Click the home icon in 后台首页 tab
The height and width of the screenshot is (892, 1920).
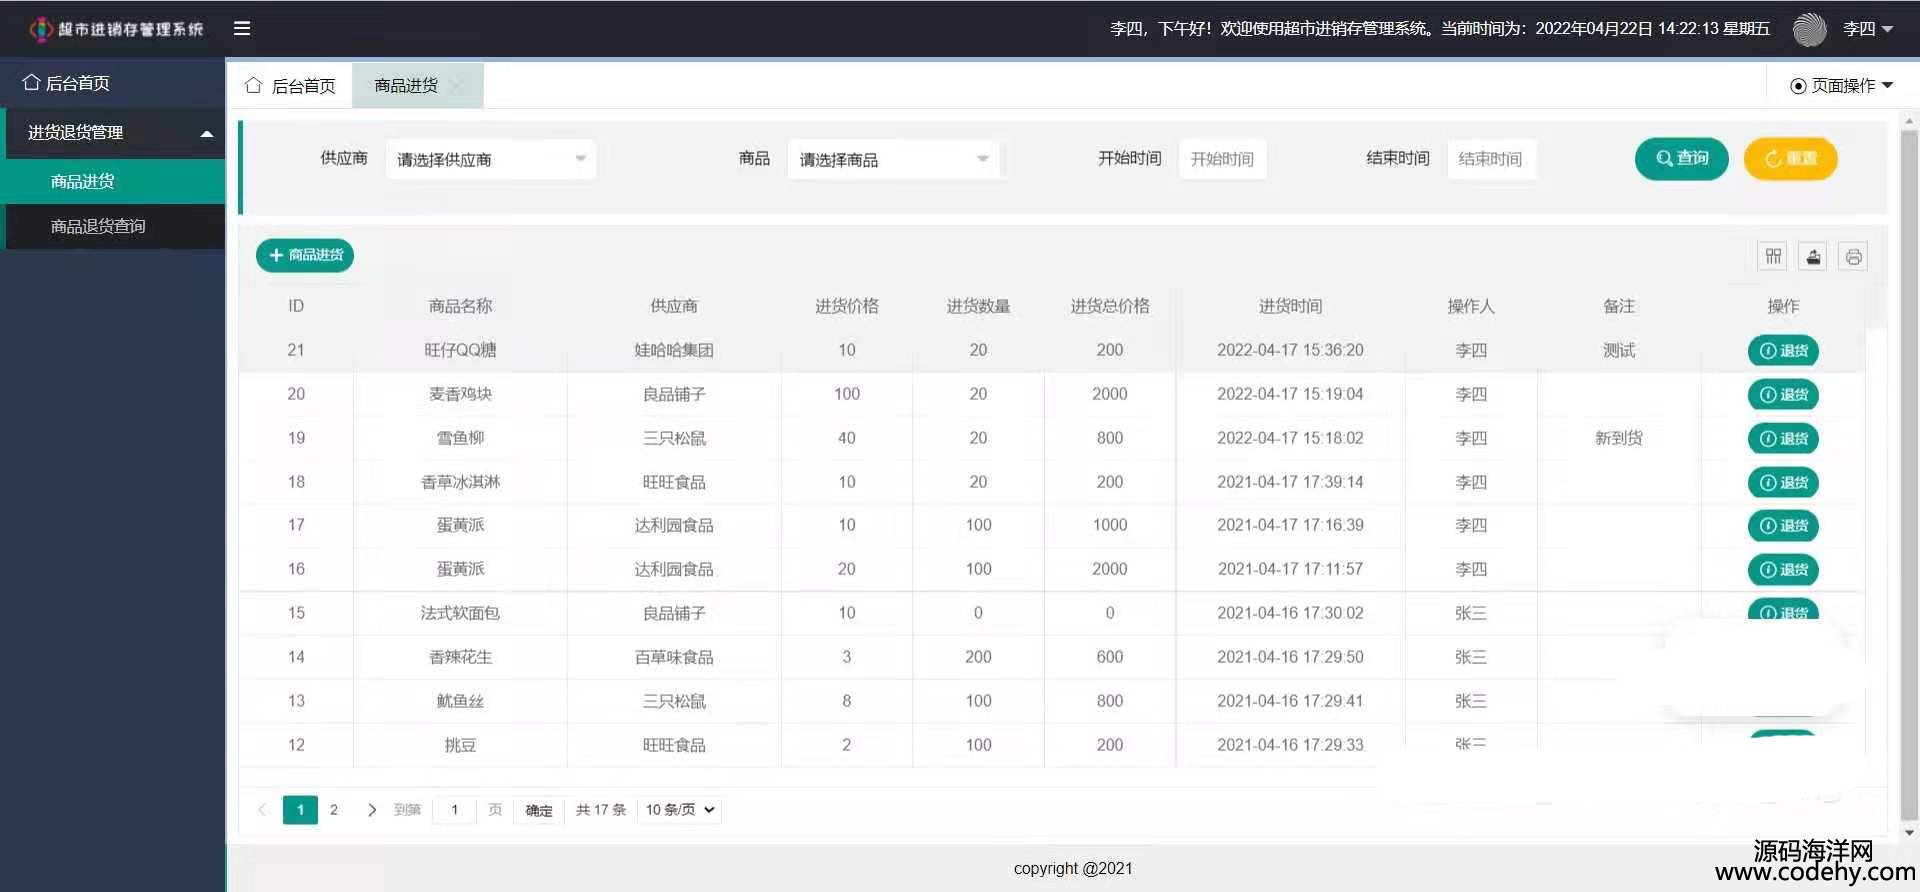(x=254, y=86)
